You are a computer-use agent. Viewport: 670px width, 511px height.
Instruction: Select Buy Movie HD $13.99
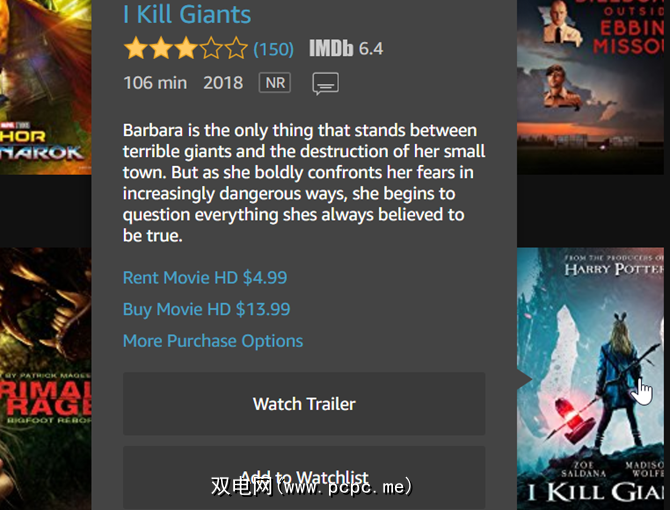[x=206, y=309]
